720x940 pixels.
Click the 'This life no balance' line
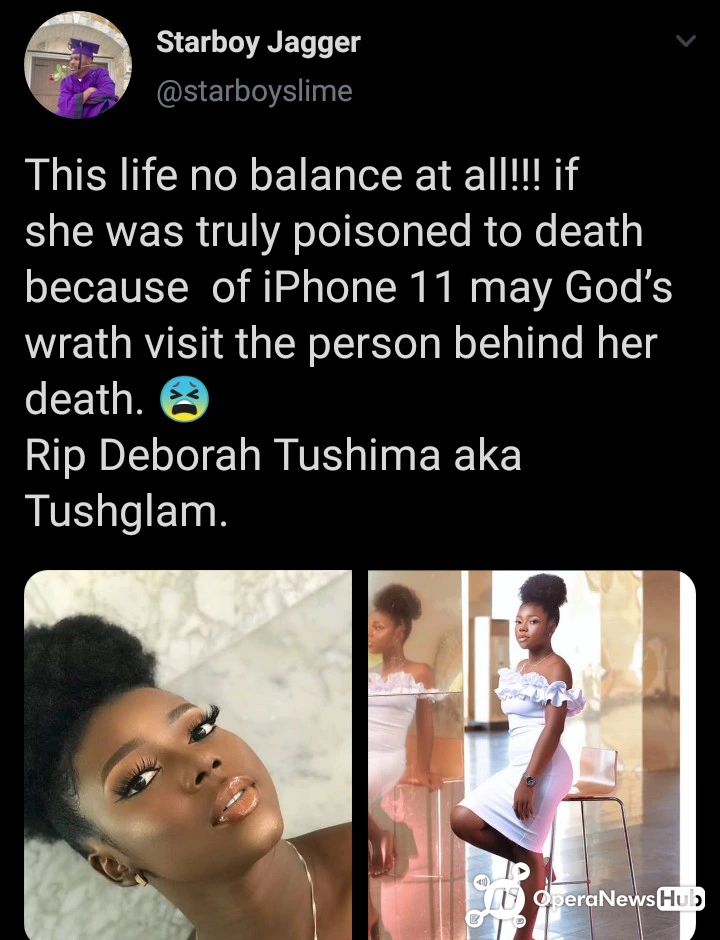tap(301, 175)
